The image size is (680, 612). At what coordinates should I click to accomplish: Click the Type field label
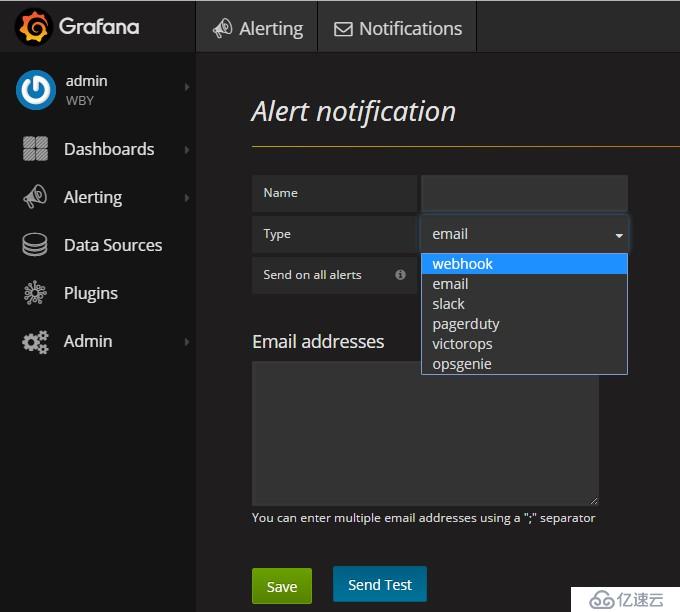(277, 234)
